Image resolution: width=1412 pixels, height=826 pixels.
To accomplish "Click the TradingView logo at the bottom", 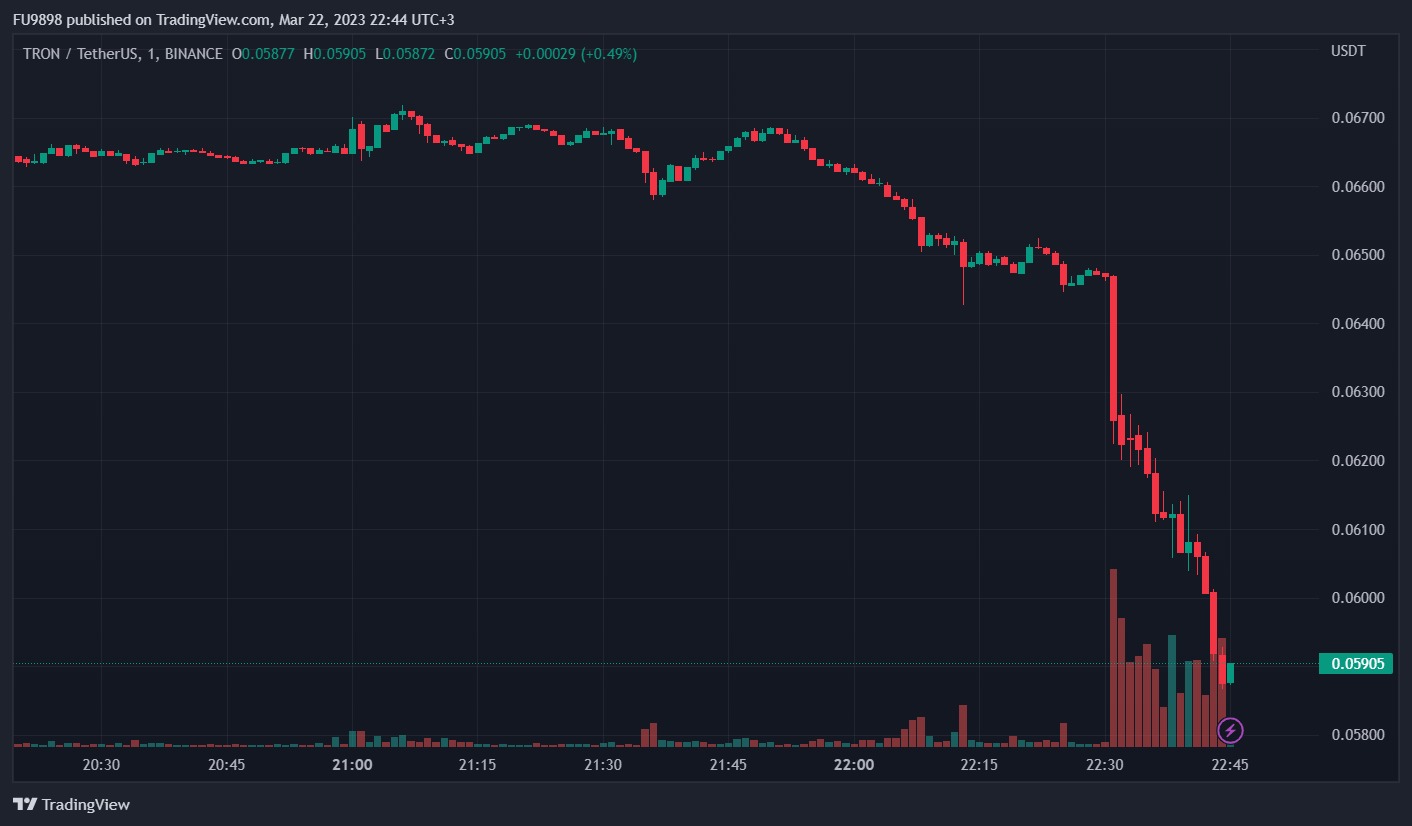I will (x=71, y=804).
